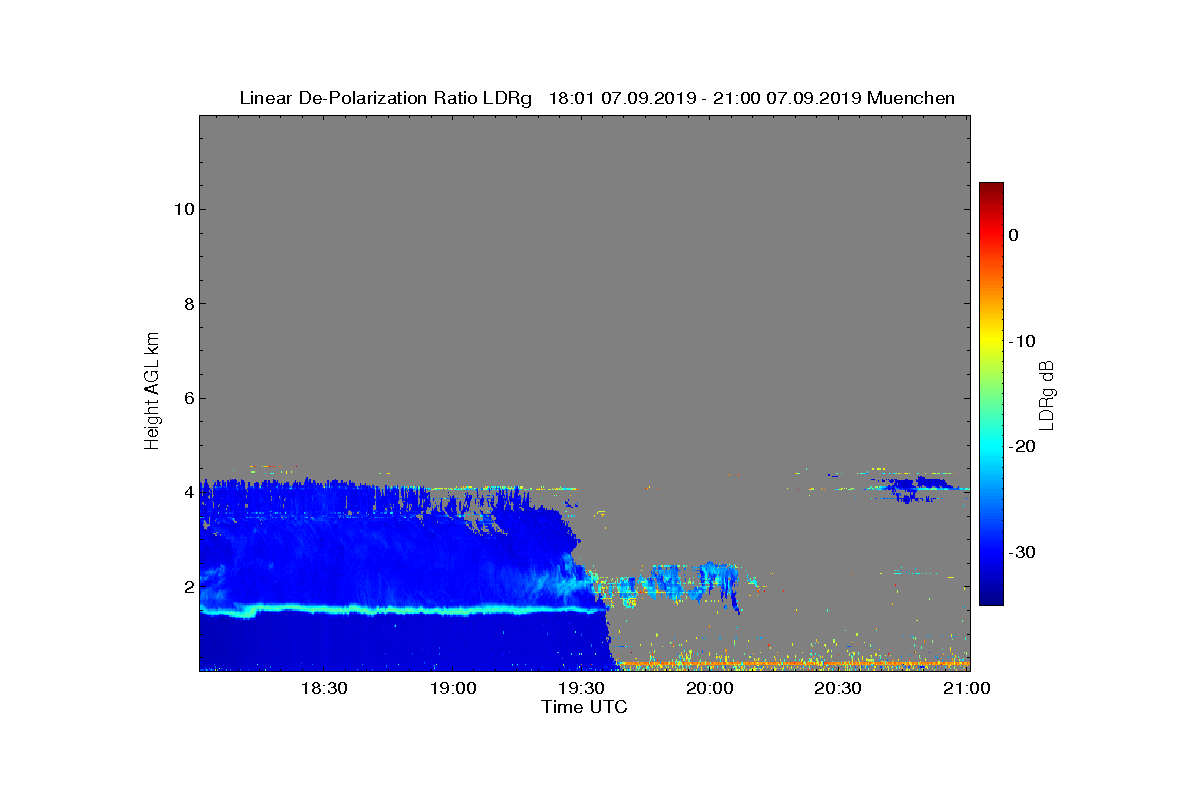This screenshot has height=800, width=1200.
Task: Click the 19:30 time tick label
Action: coord(581,689)
